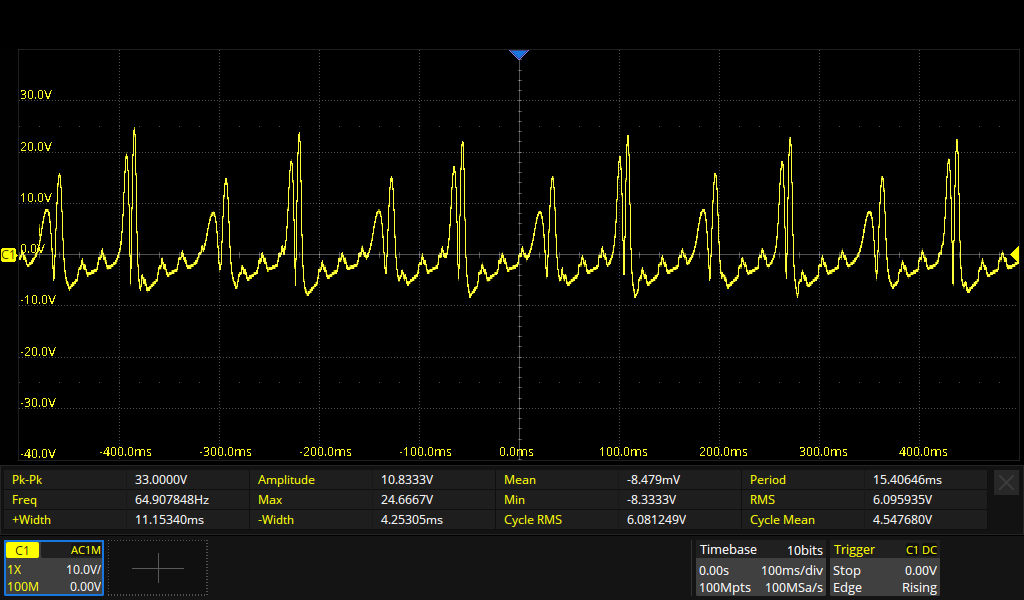Screen dimensions: 1024x600
Task: Close the measurements panel with the X
Action: [x=1006, y=482]
